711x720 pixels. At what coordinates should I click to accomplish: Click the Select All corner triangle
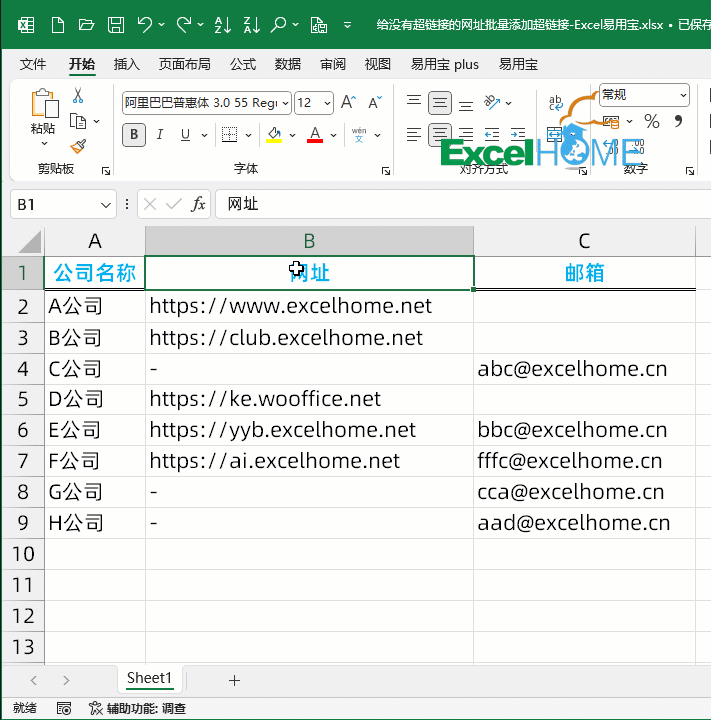(x=30, y=242)
